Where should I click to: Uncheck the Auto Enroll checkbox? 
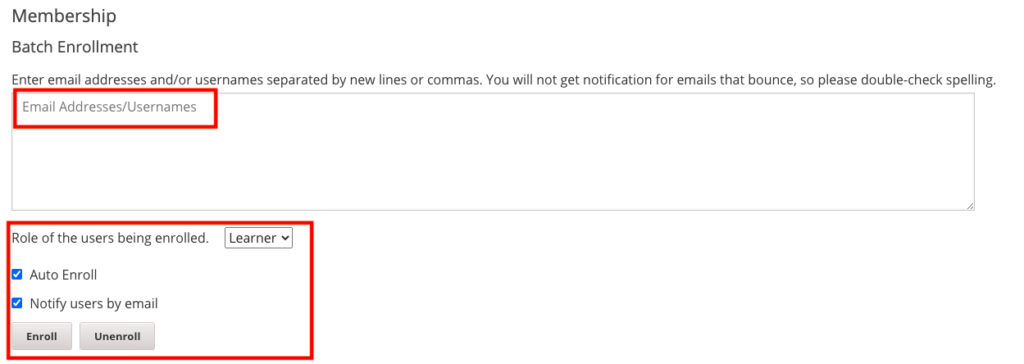(17, 274)
